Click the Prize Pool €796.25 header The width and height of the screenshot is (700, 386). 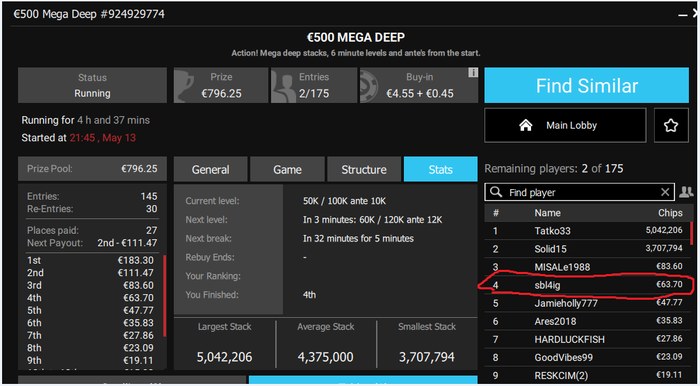pos(92,169)
